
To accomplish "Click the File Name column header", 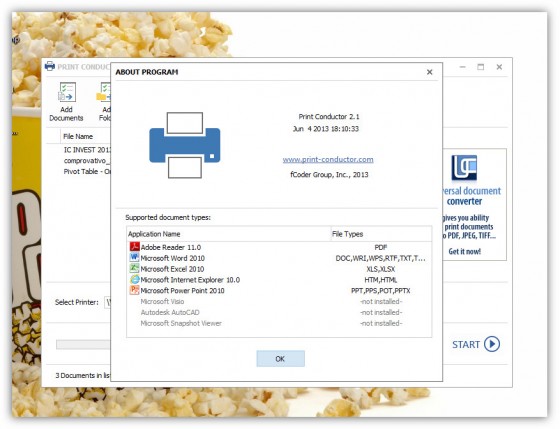I will click(x=78, y=136).
